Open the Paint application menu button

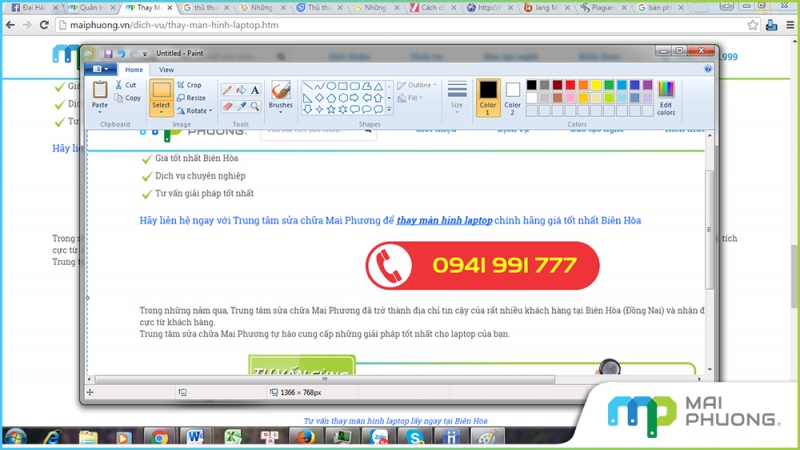click(x=101, y=69)
